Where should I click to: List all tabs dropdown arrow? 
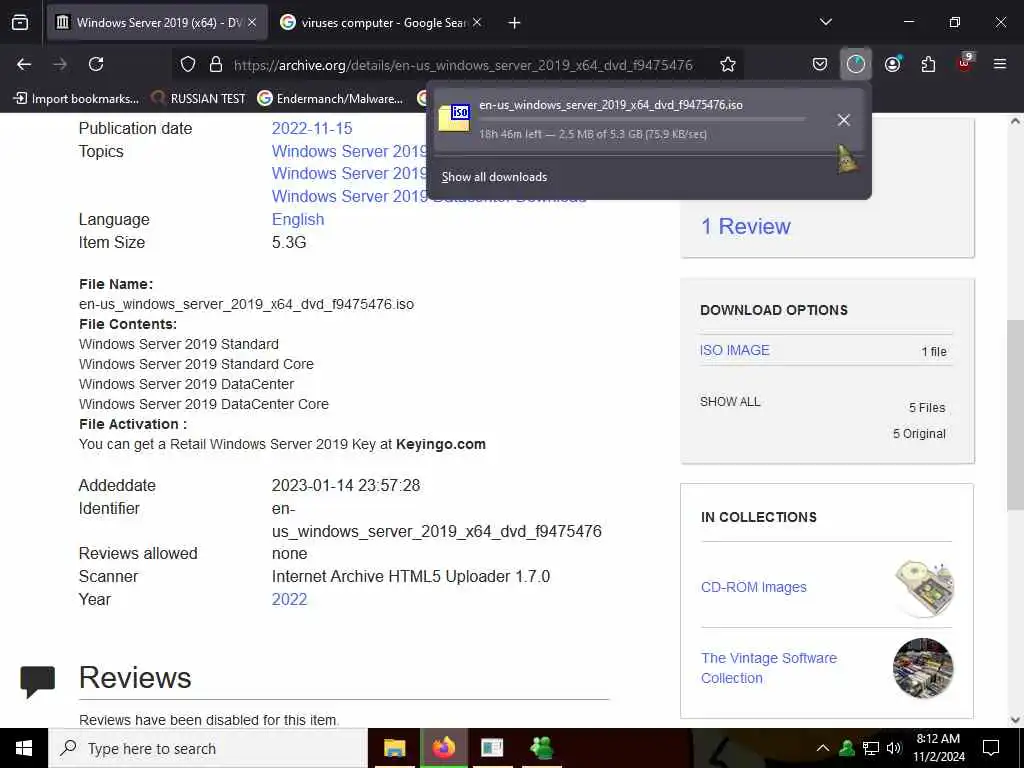825,22
